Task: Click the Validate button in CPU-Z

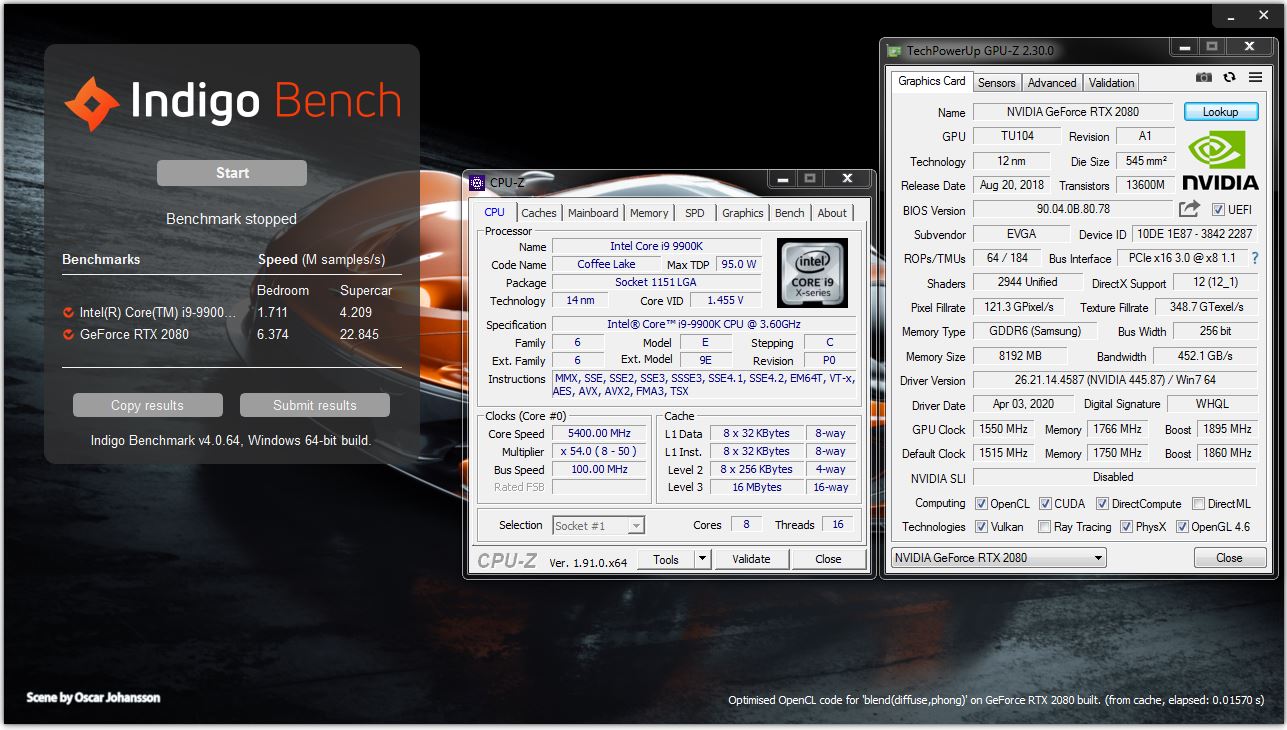Action: [751, 559]
